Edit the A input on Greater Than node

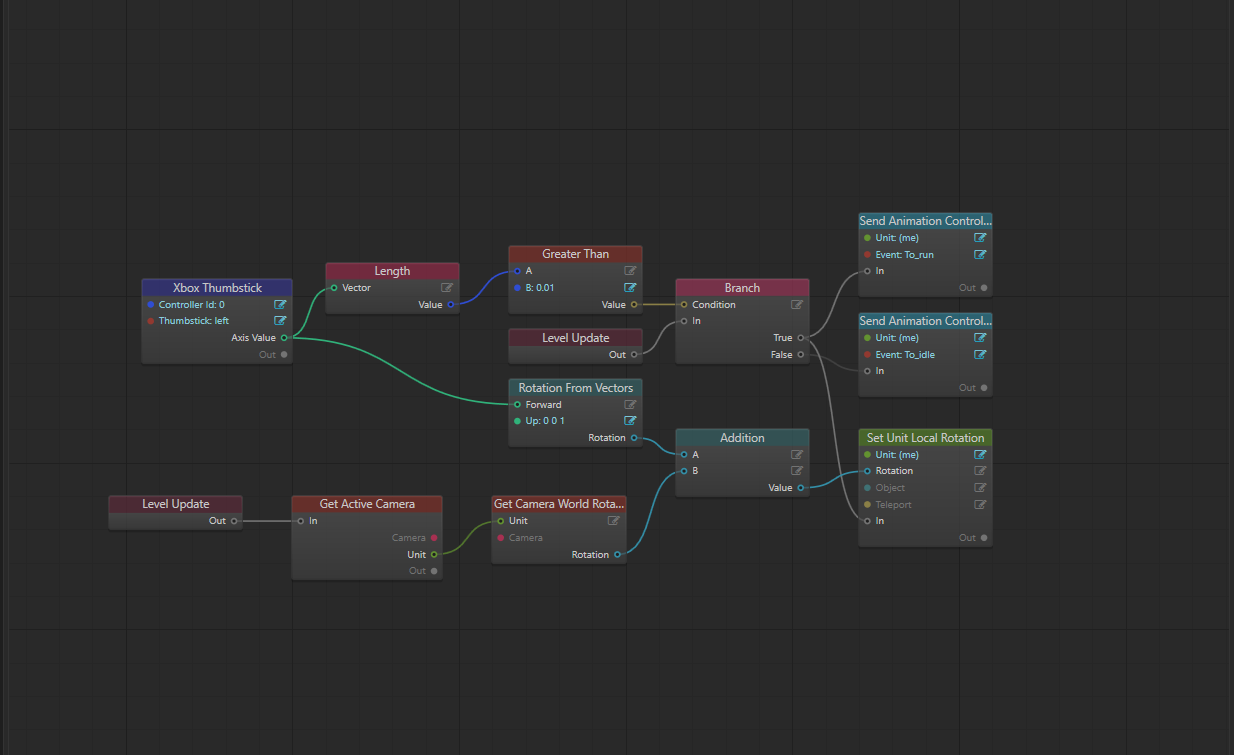pyautogui.click(x=630, y=270)
